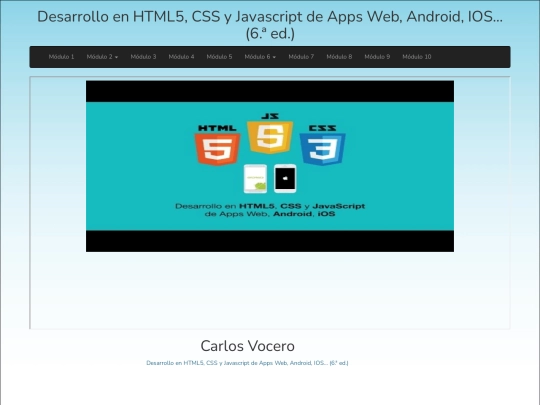This screenshot has width=540, height=405.
Task: Select Módulo 10
Action: pos(417,57)
